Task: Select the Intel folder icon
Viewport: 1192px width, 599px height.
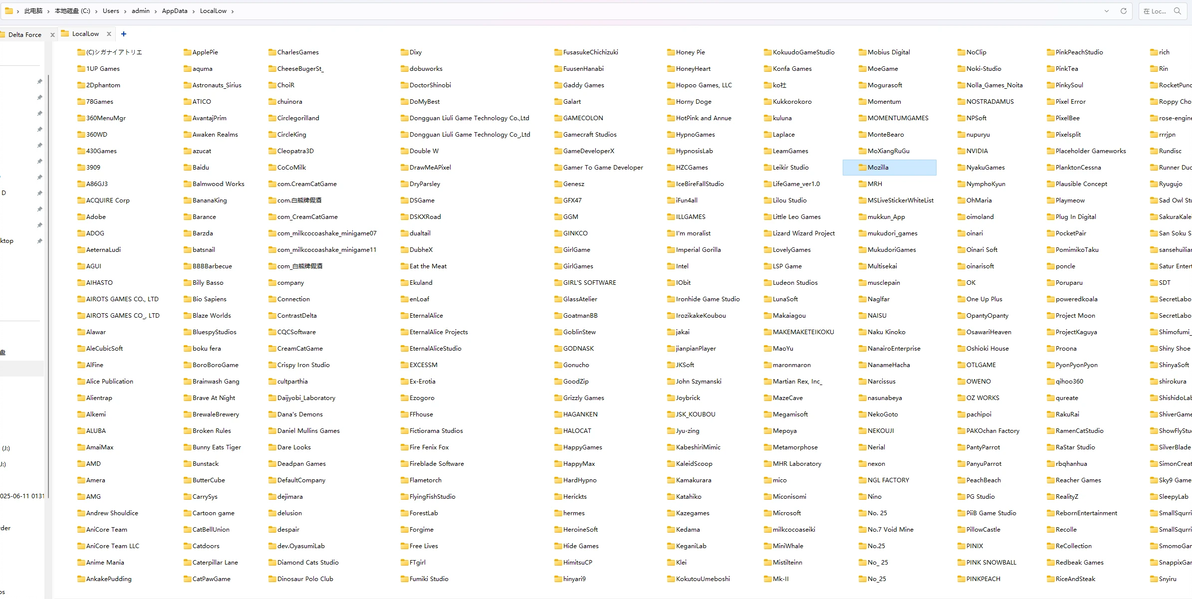Action: [x=670, y=266]
